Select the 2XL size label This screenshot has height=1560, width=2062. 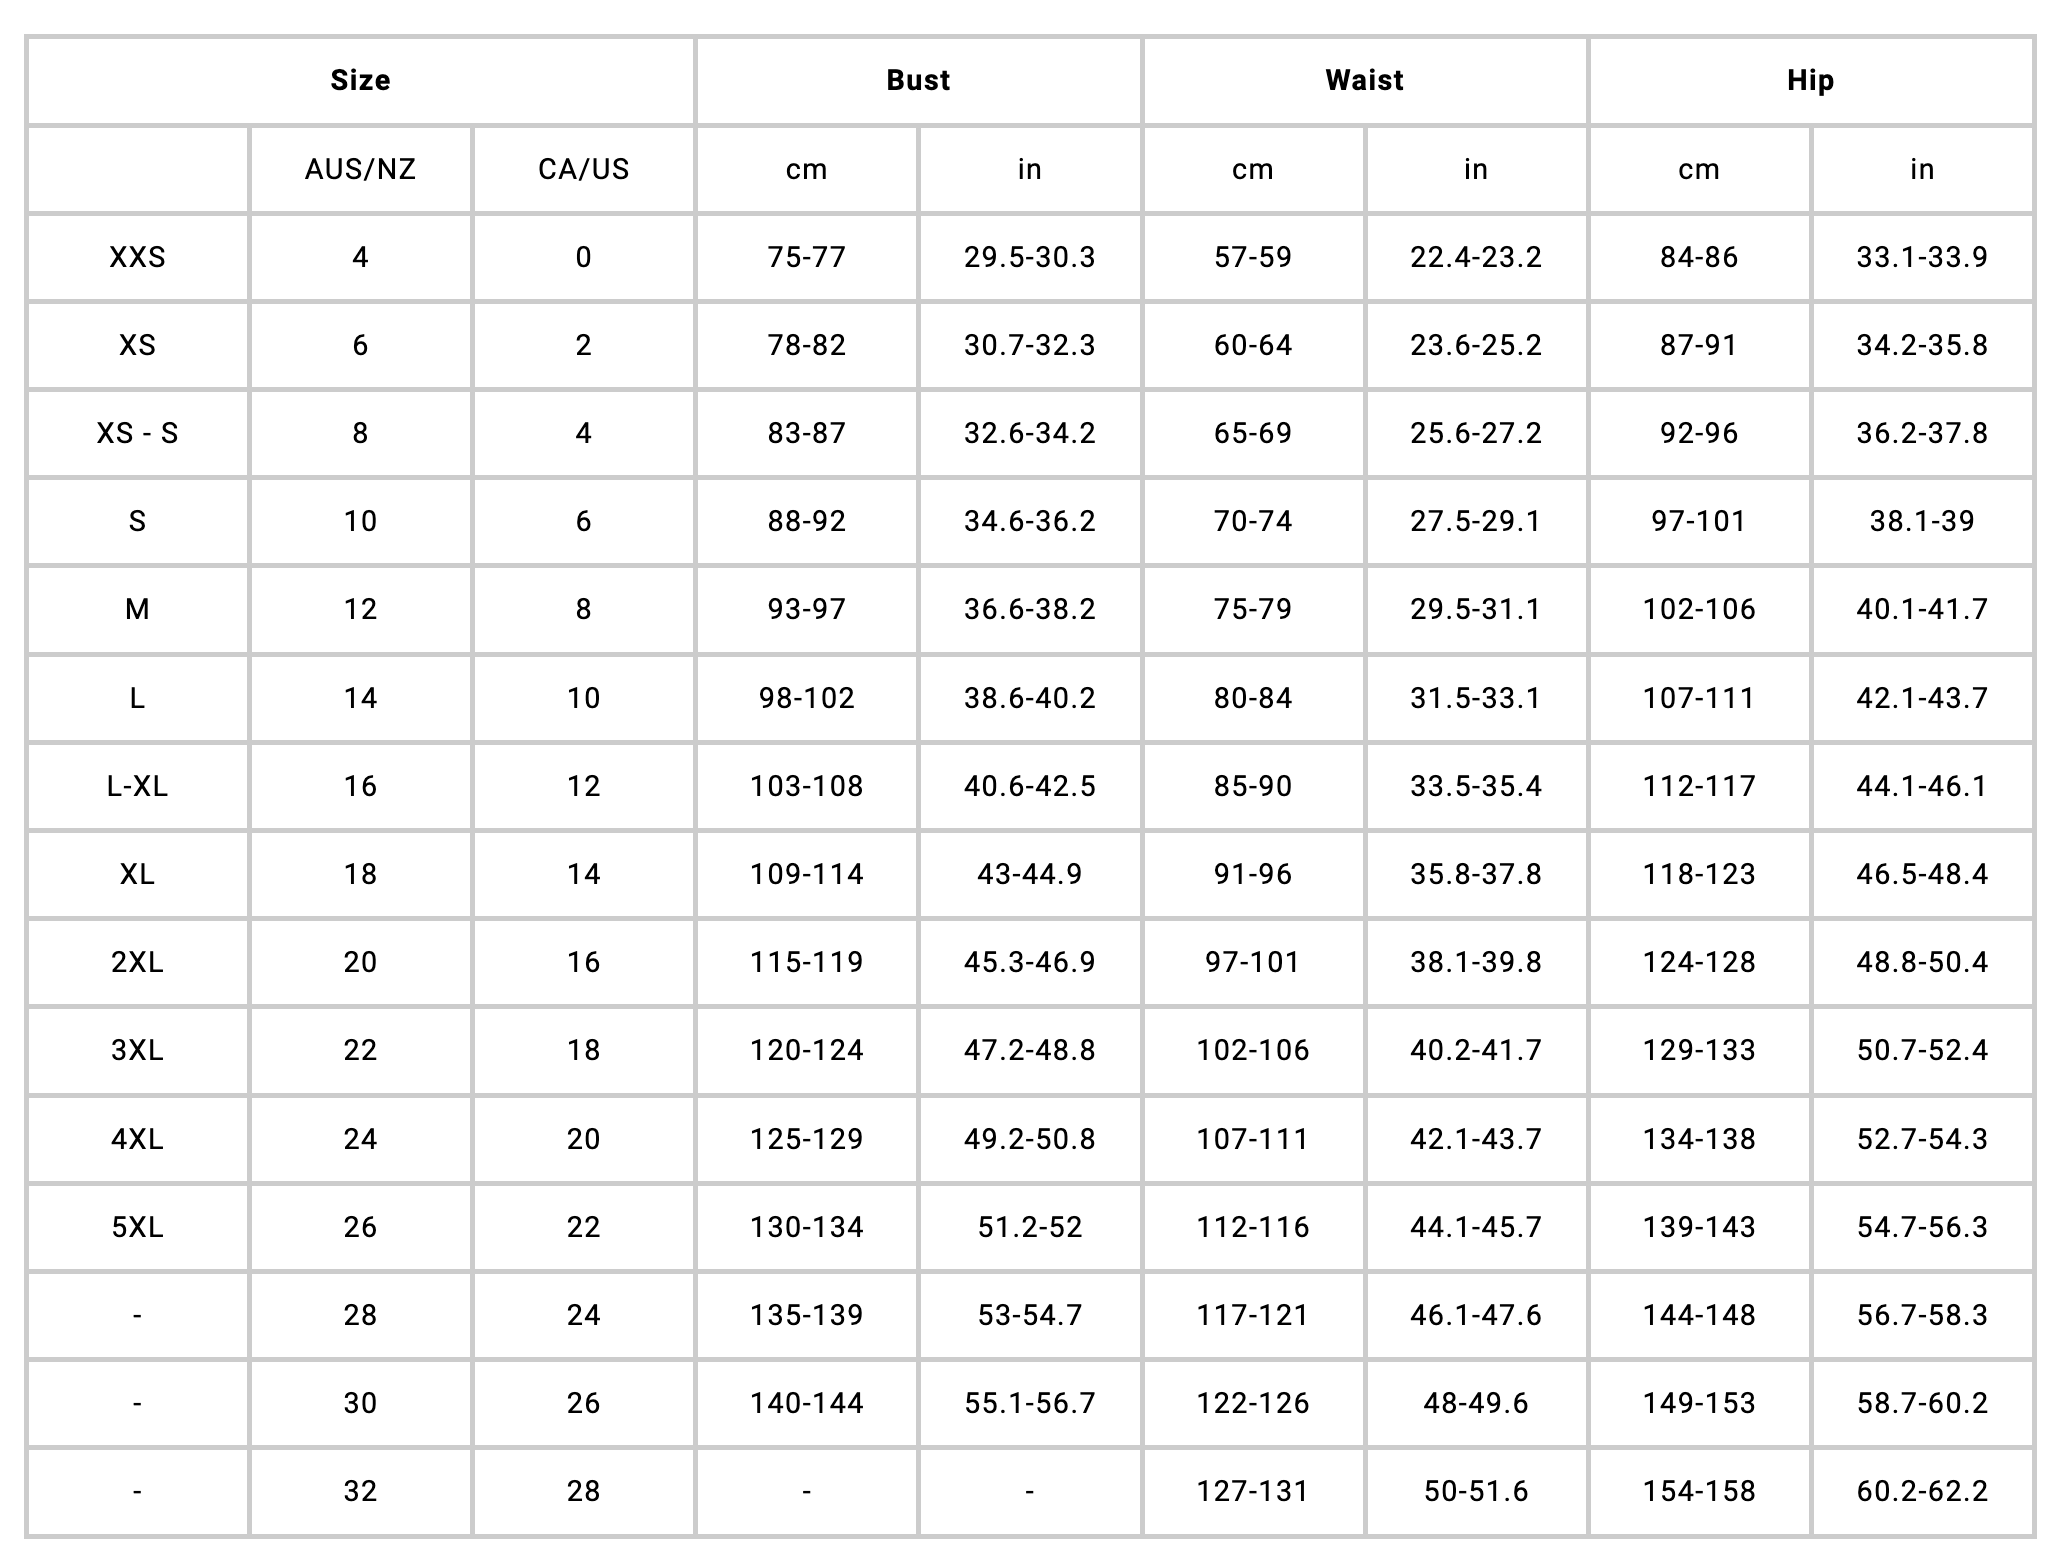coord(138,962)
